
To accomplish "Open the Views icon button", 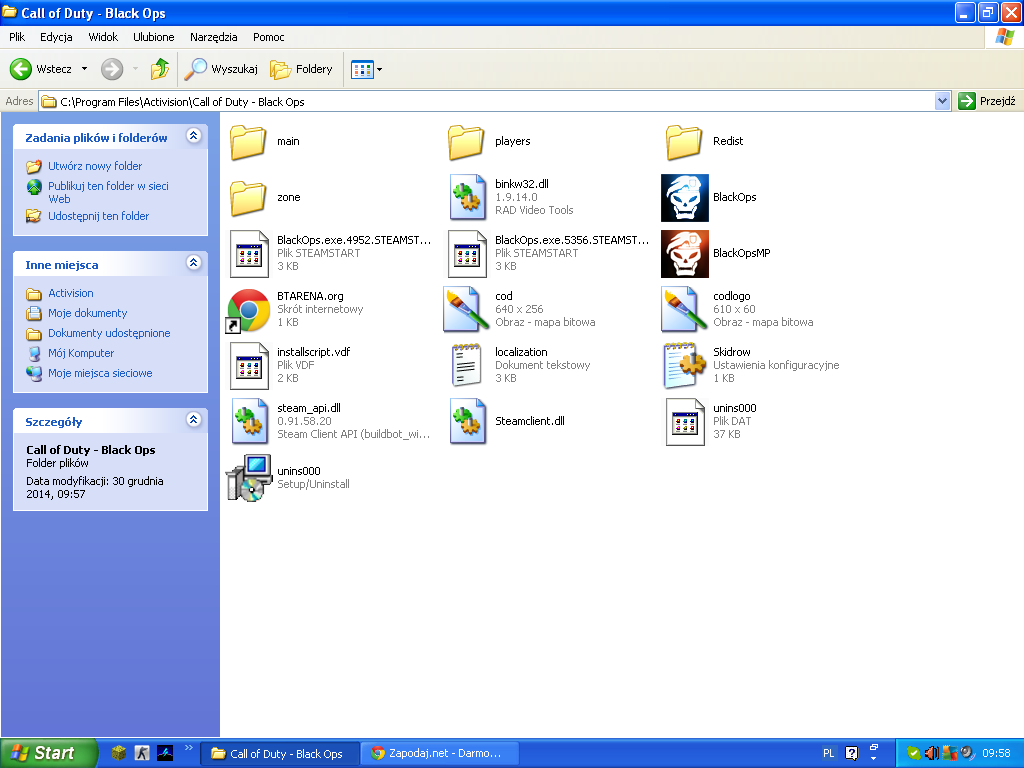I will tap(362, 69).
